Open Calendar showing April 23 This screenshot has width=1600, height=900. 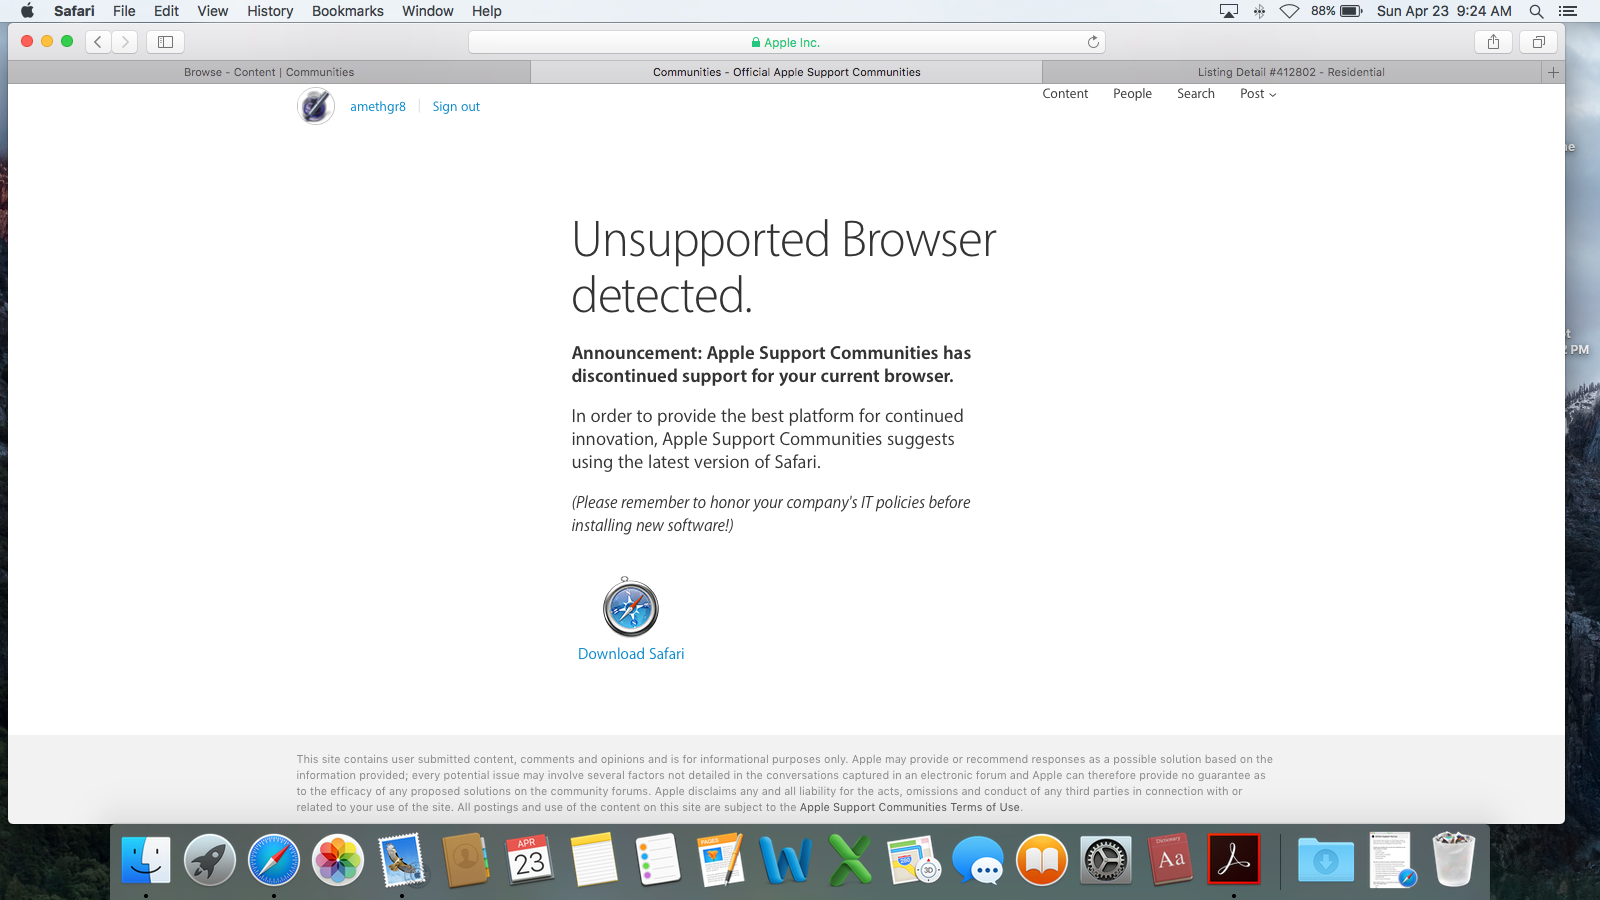tap(529, 858)
